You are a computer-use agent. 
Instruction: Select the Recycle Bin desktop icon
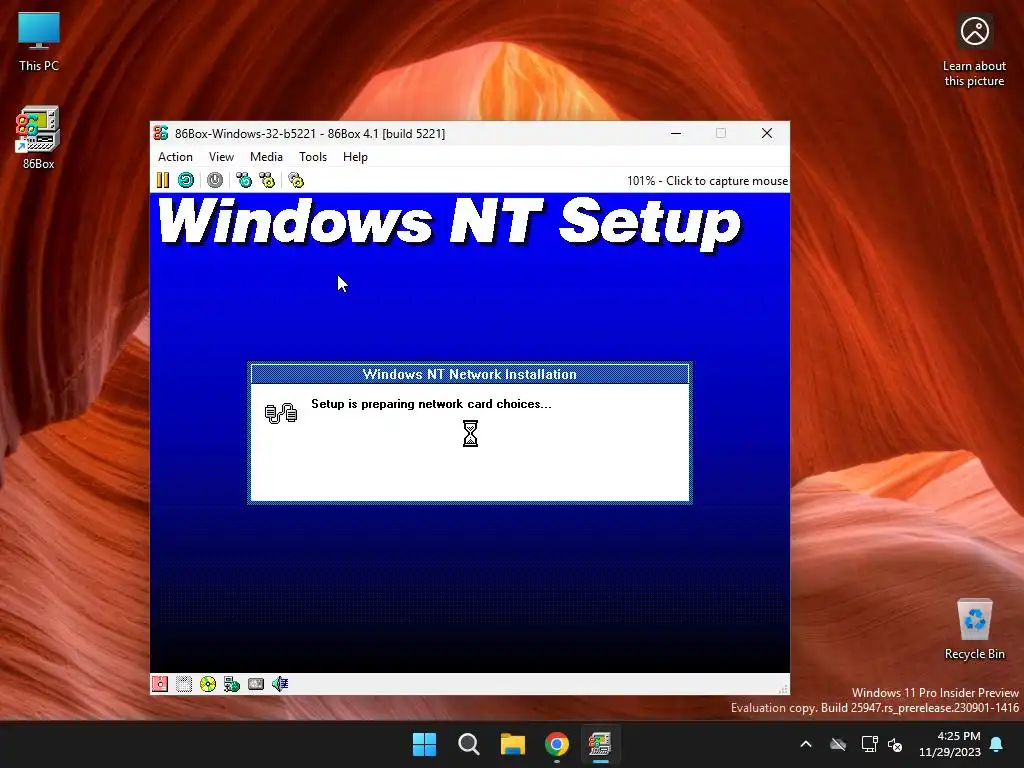point(974,630)
